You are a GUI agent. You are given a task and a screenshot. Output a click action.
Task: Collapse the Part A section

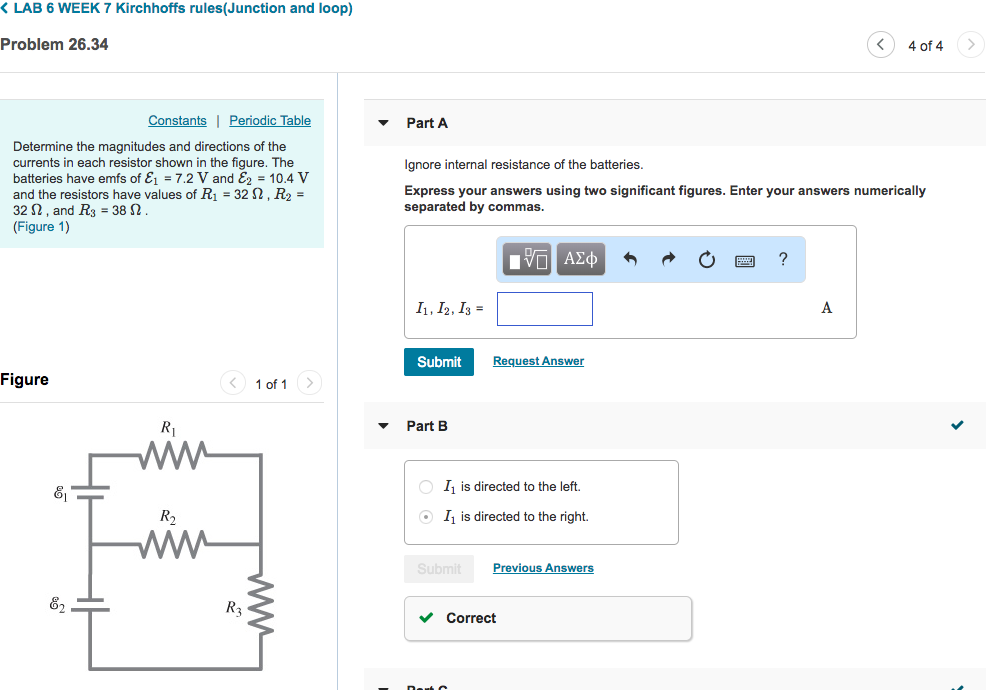pos(383,123)
